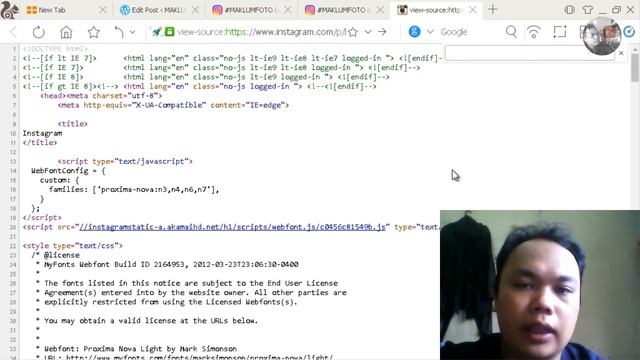Go to the home page
Viewport: 640px width, 360px height.
[66, 32]
